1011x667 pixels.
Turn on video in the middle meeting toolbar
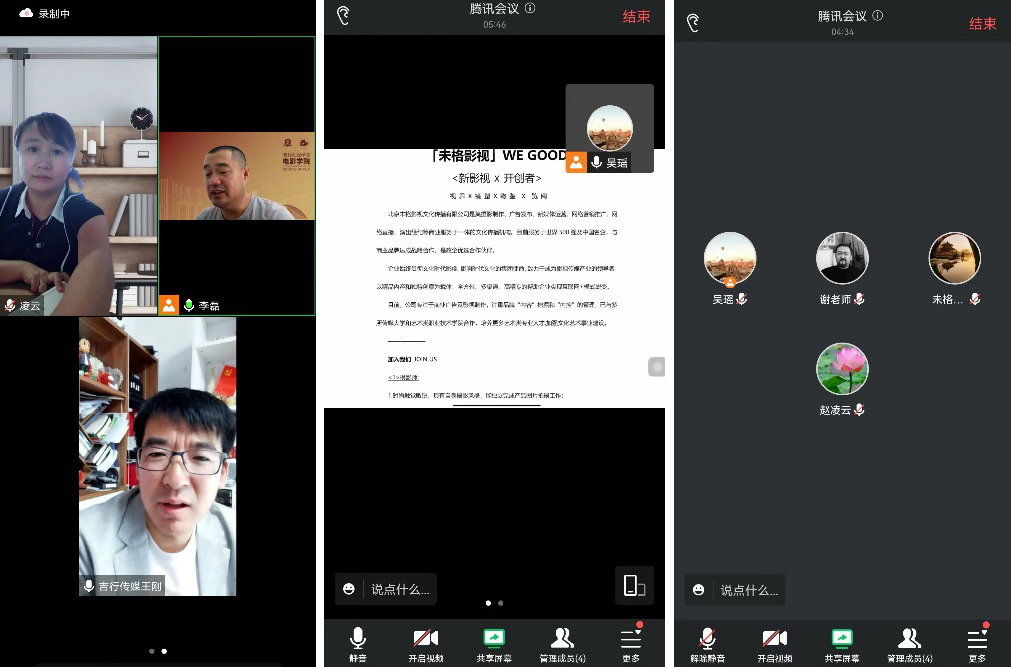(x=425, y=642)
